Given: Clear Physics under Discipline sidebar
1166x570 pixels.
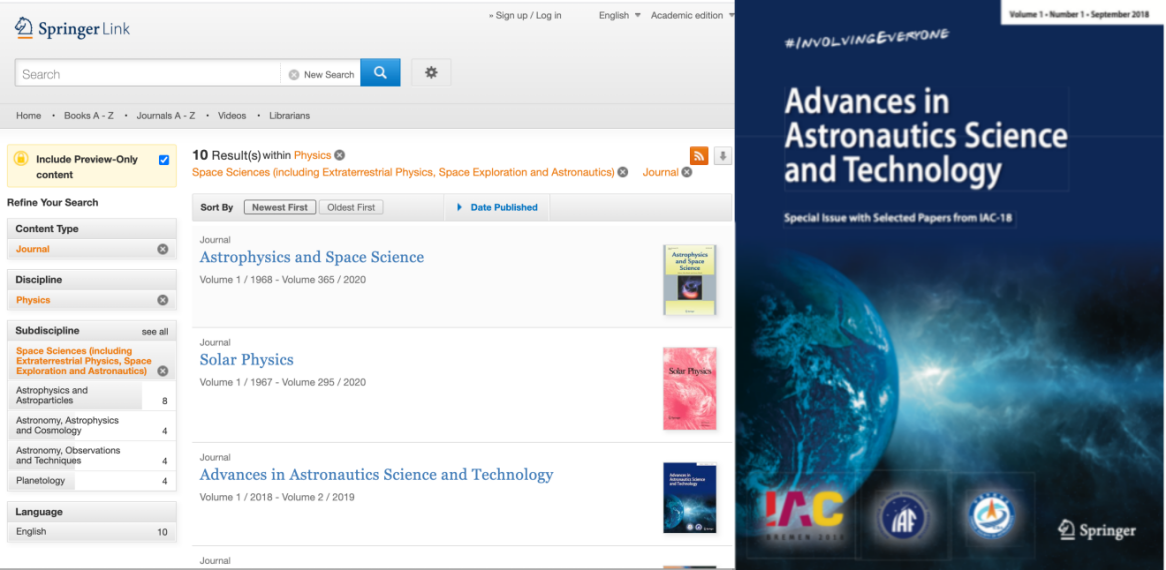Looking at the screenshot, I should [x=163, y=300].
